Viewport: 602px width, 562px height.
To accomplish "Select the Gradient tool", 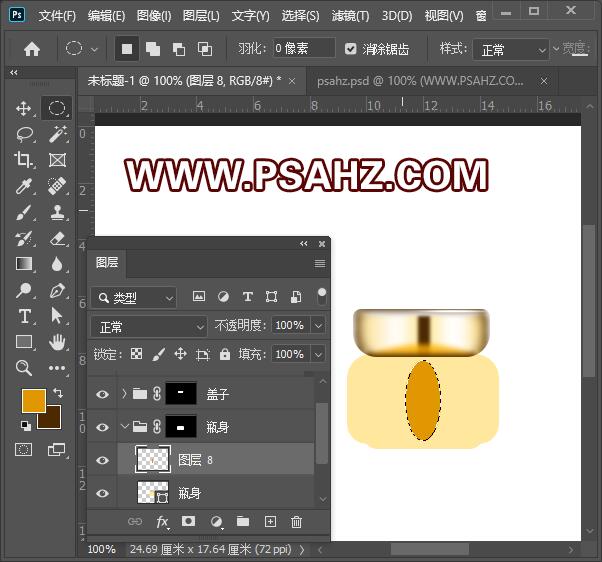I will pyautogui.click(x=24, y=264).
